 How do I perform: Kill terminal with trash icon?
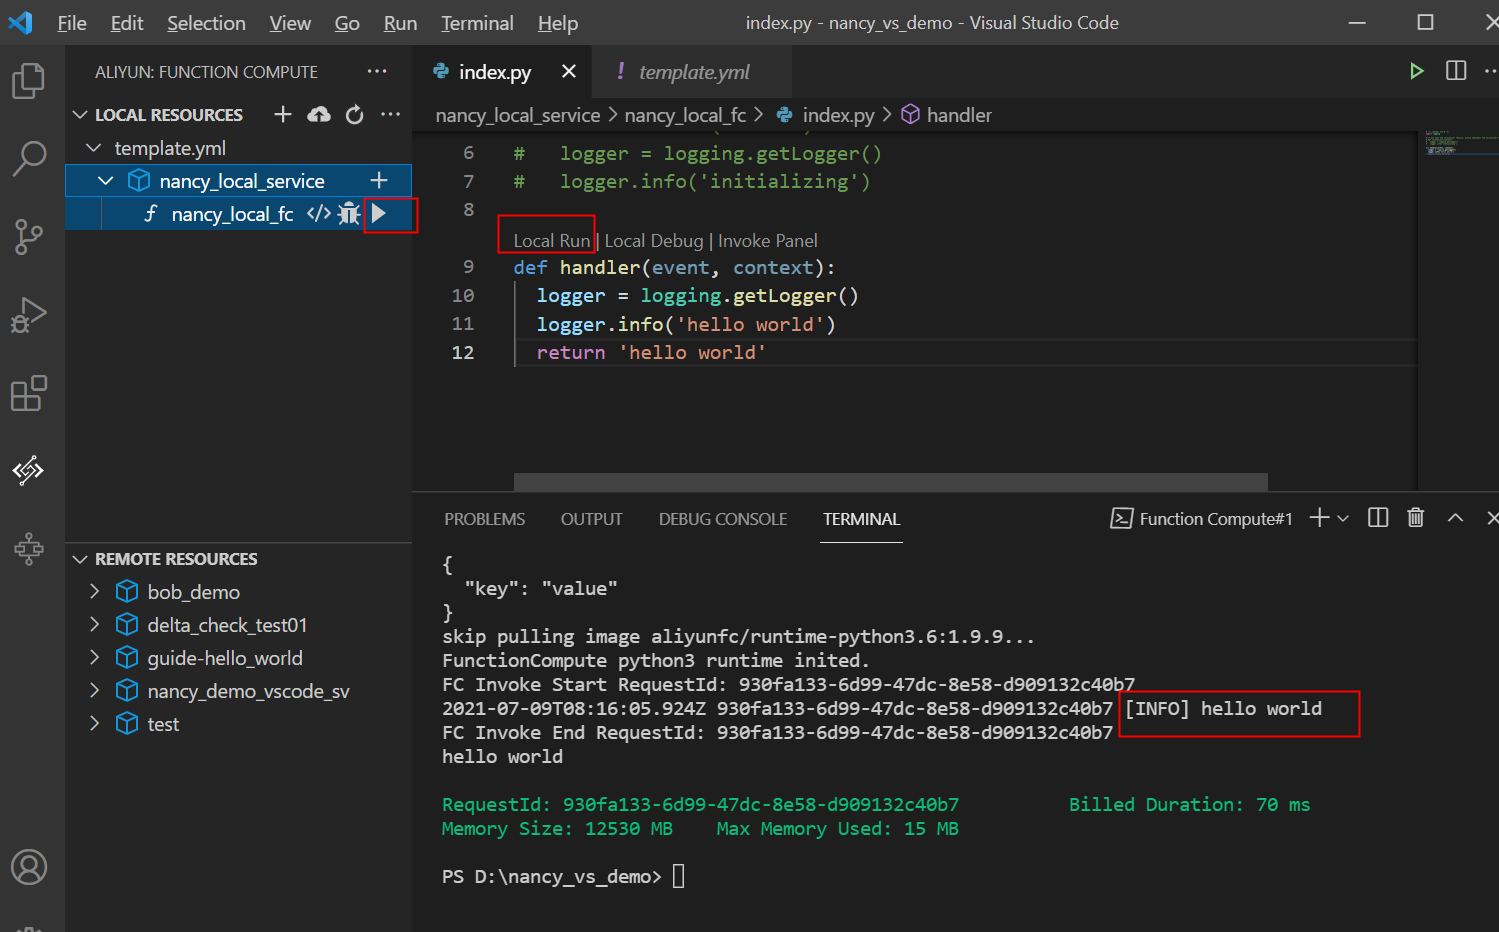point(1415,517)
